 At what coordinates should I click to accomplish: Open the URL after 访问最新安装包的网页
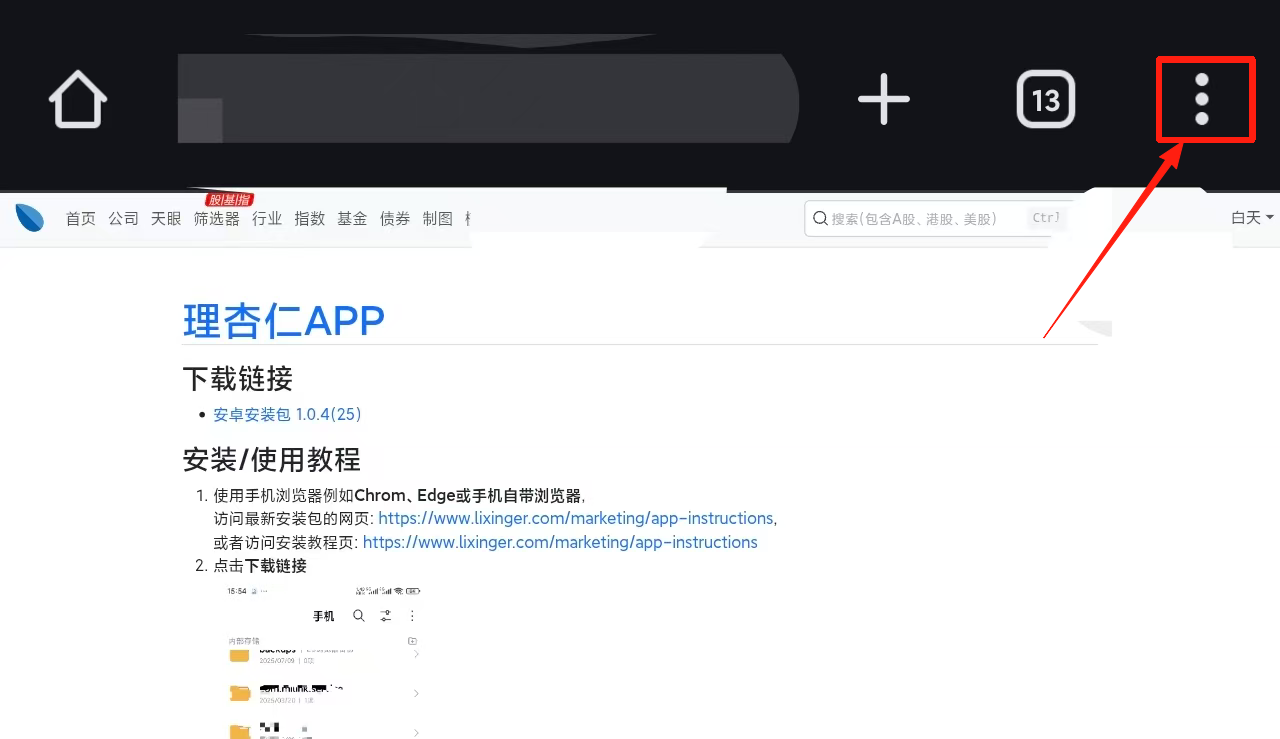coord(575,518)
